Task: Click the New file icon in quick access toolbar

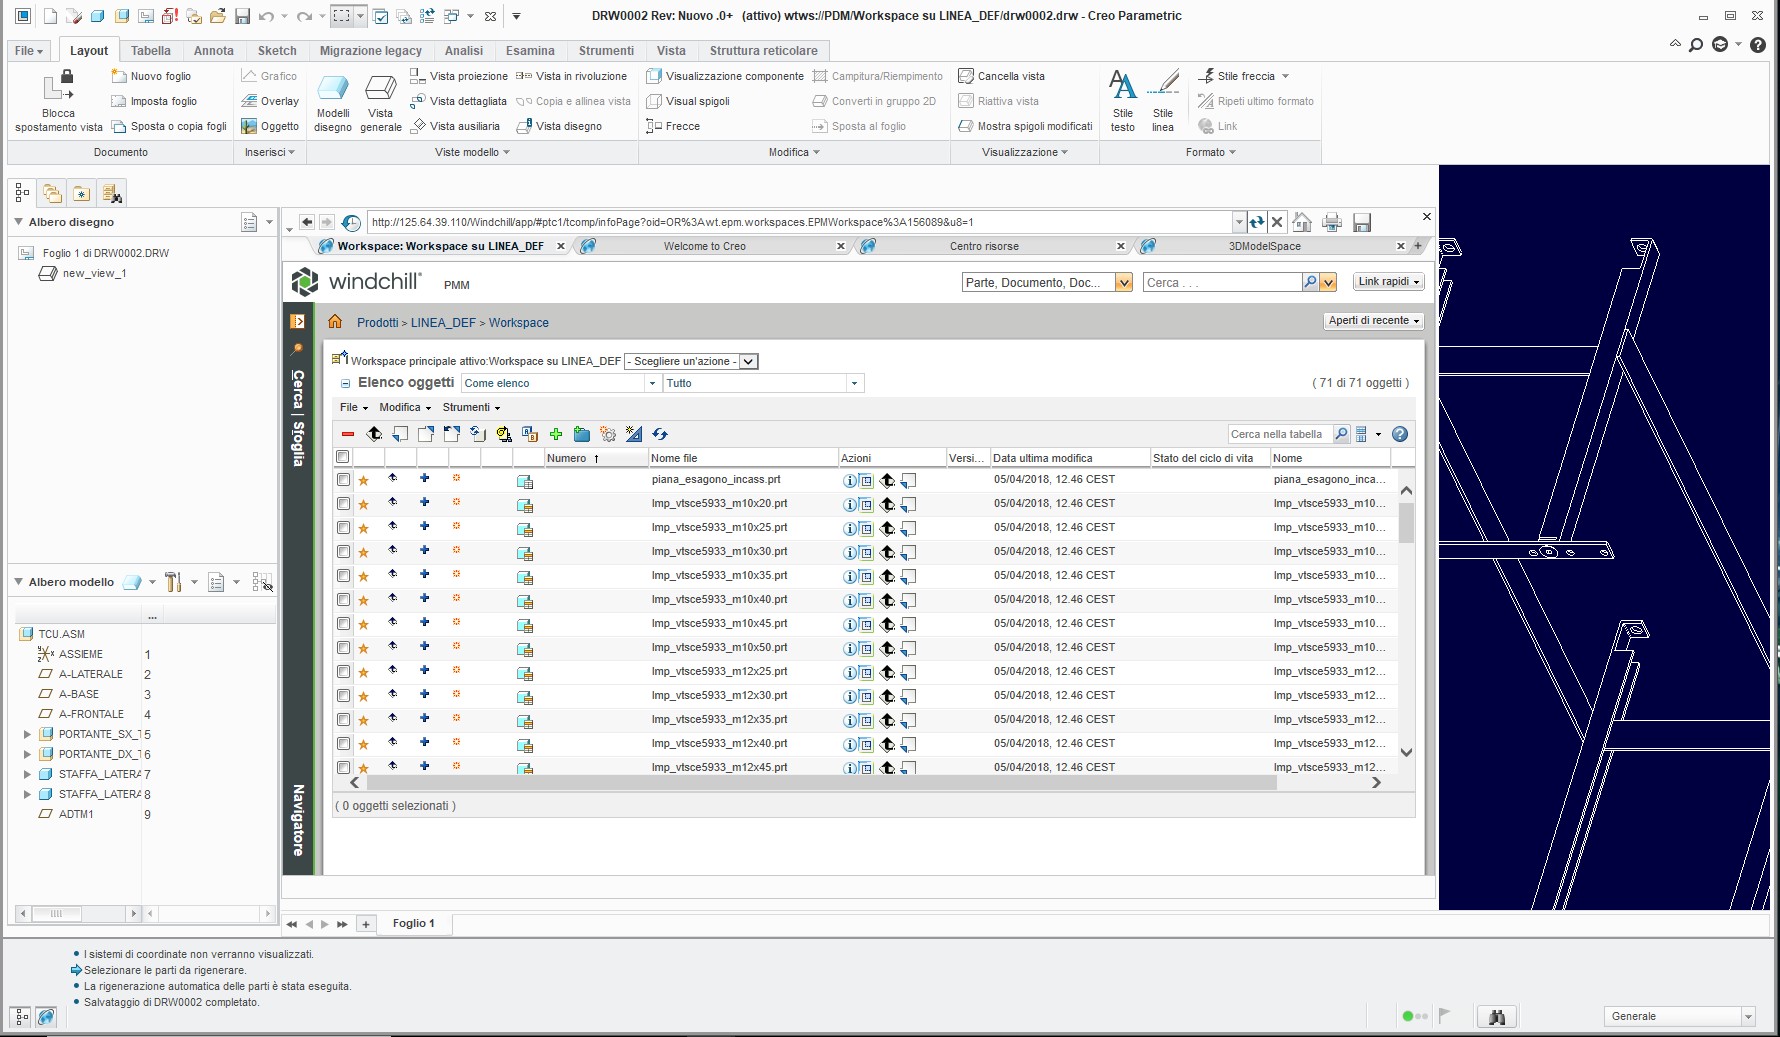Action: point(49,16)
